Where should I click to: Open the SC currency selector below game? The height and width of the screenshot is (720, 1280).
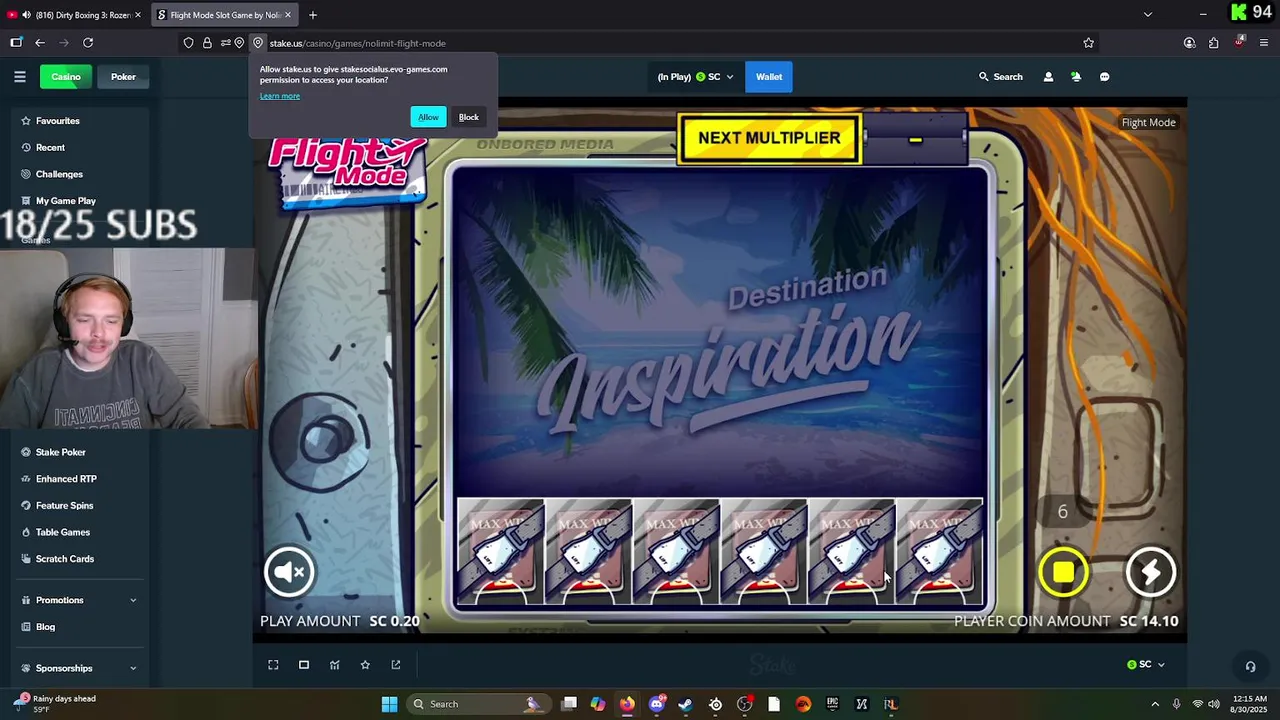(1145, 665)
